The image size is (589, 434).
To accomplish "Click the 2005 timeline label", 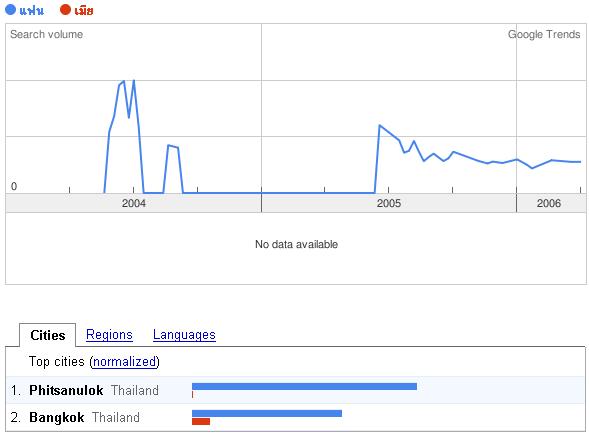I will pyautogui.click(x=389, y=203).
